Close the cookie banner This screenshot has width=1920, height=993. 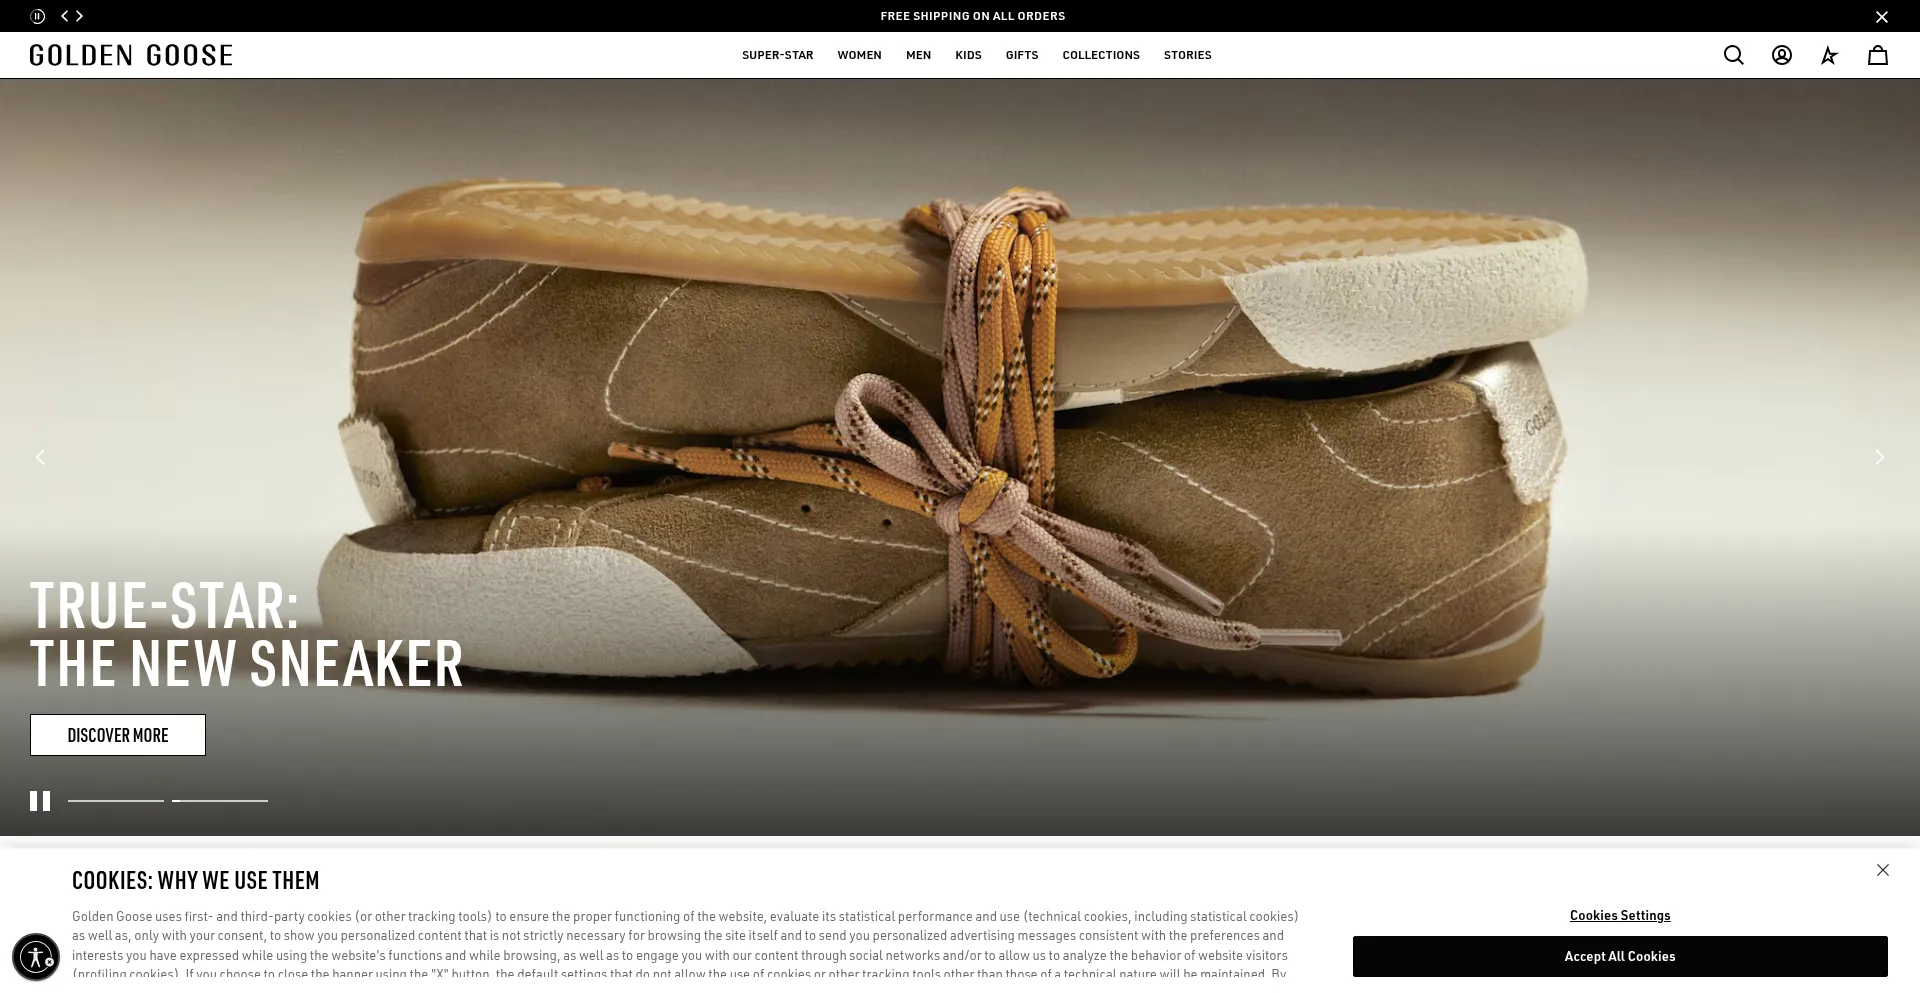pyautogui.click(x=1883, y=870)
